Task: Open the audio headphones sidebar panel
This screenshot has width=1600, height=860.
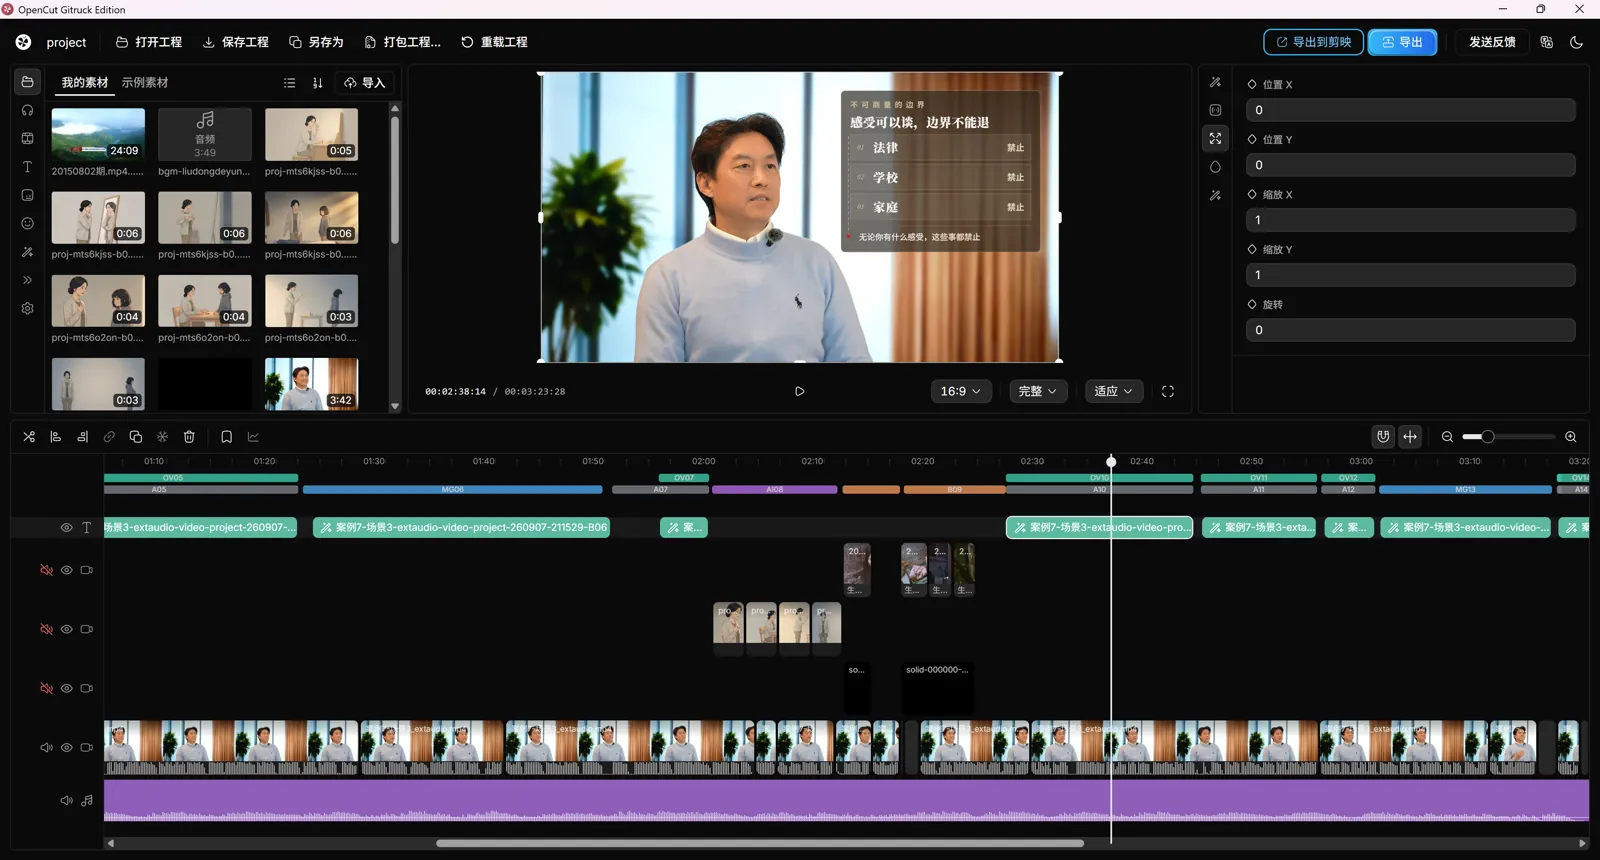Action: (27, 110)
